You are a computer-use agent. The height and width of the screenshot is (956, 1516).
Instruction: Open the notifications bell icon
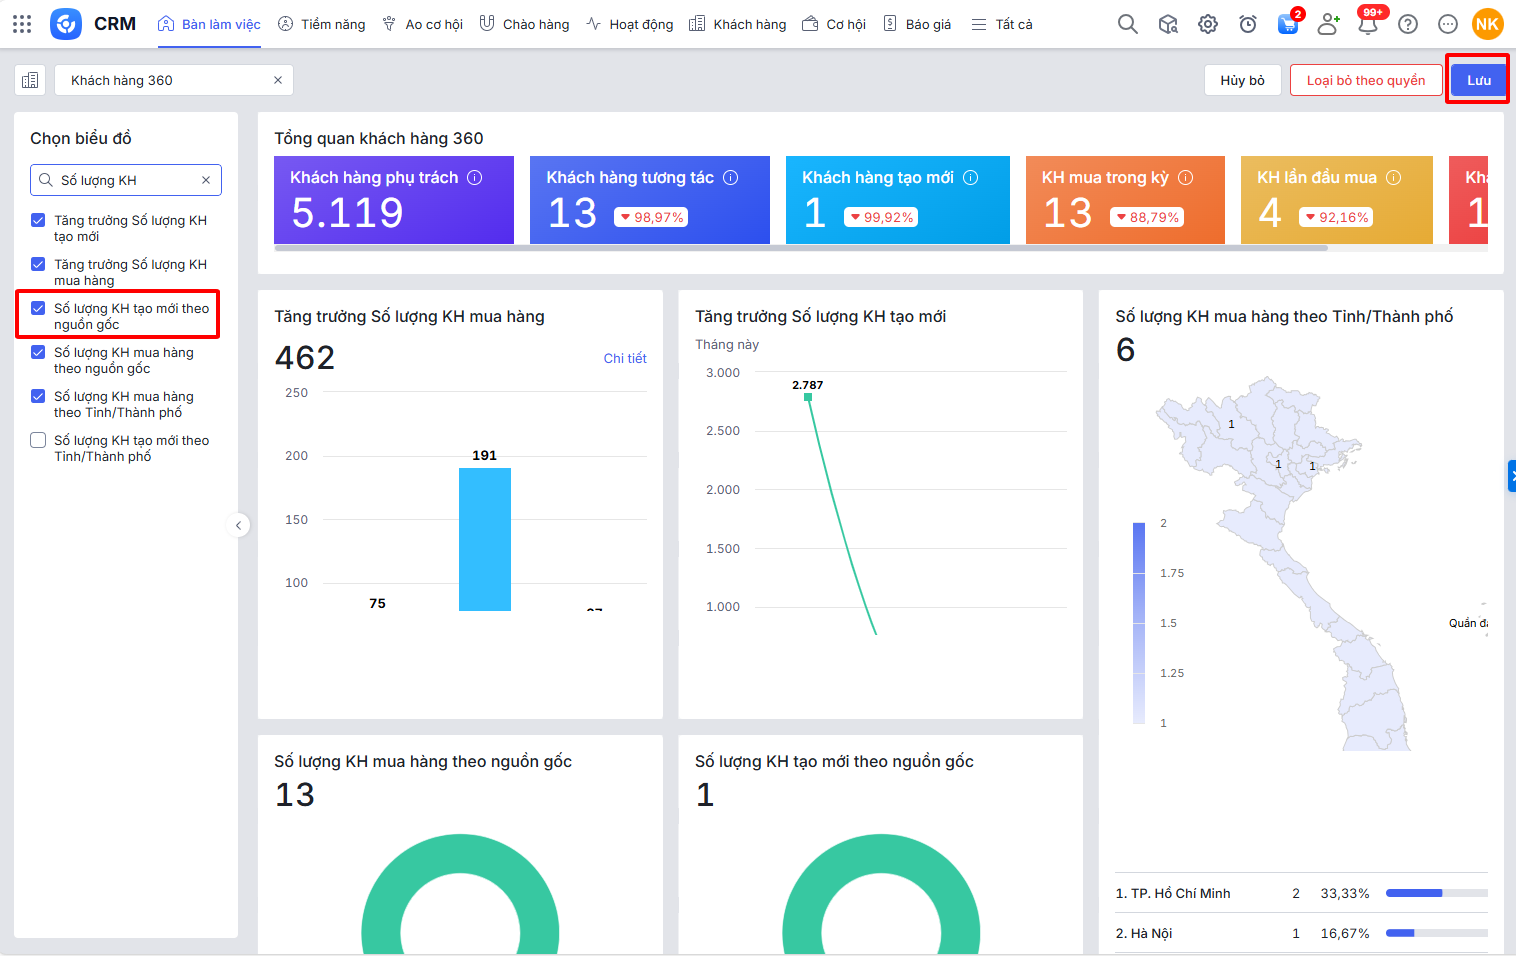[1368, 24]
